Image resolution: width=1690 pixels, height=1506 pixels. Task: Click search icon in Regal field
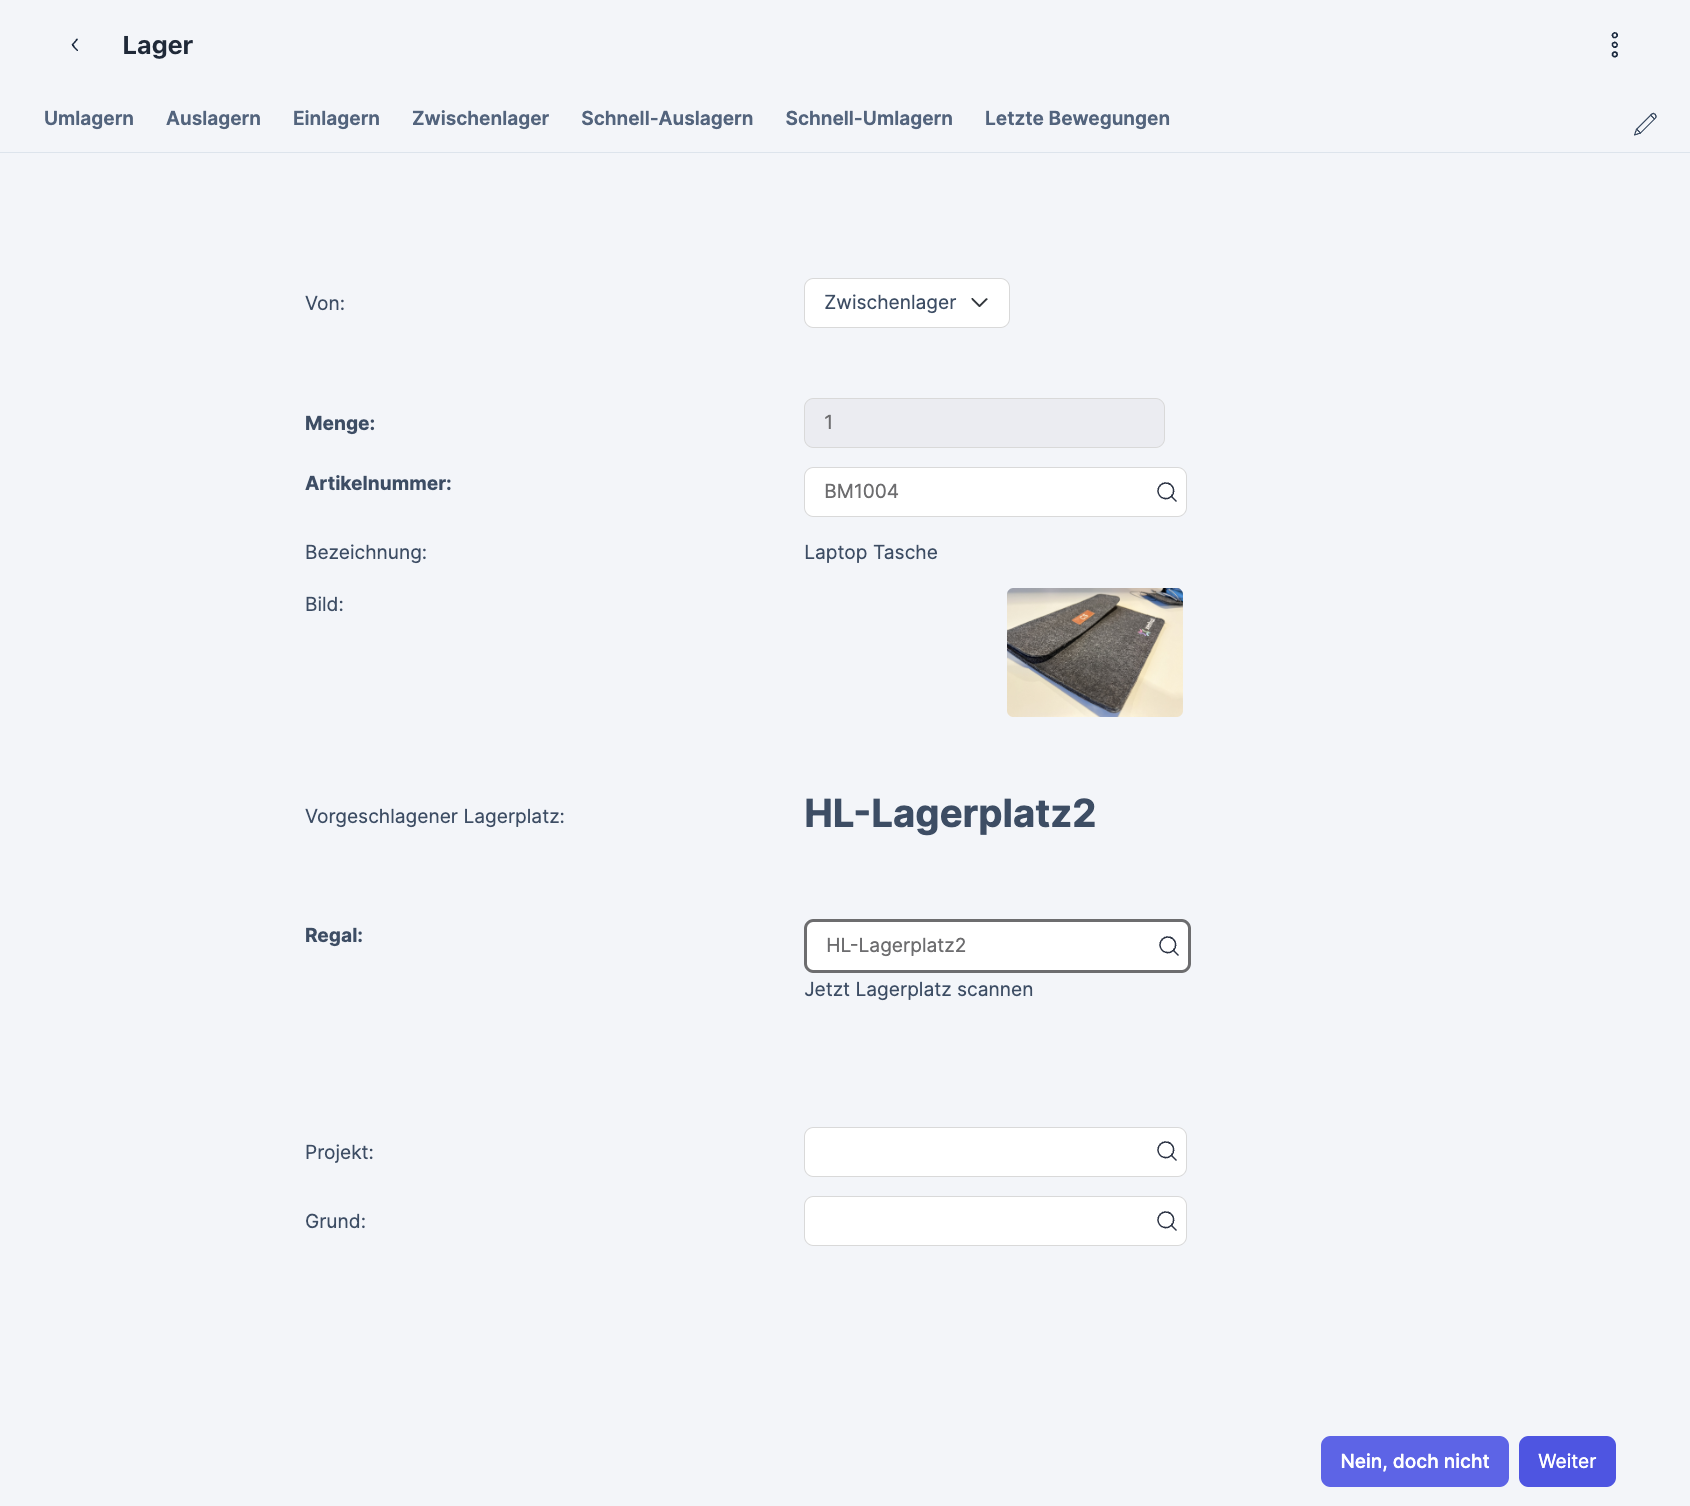[1168, 946]
